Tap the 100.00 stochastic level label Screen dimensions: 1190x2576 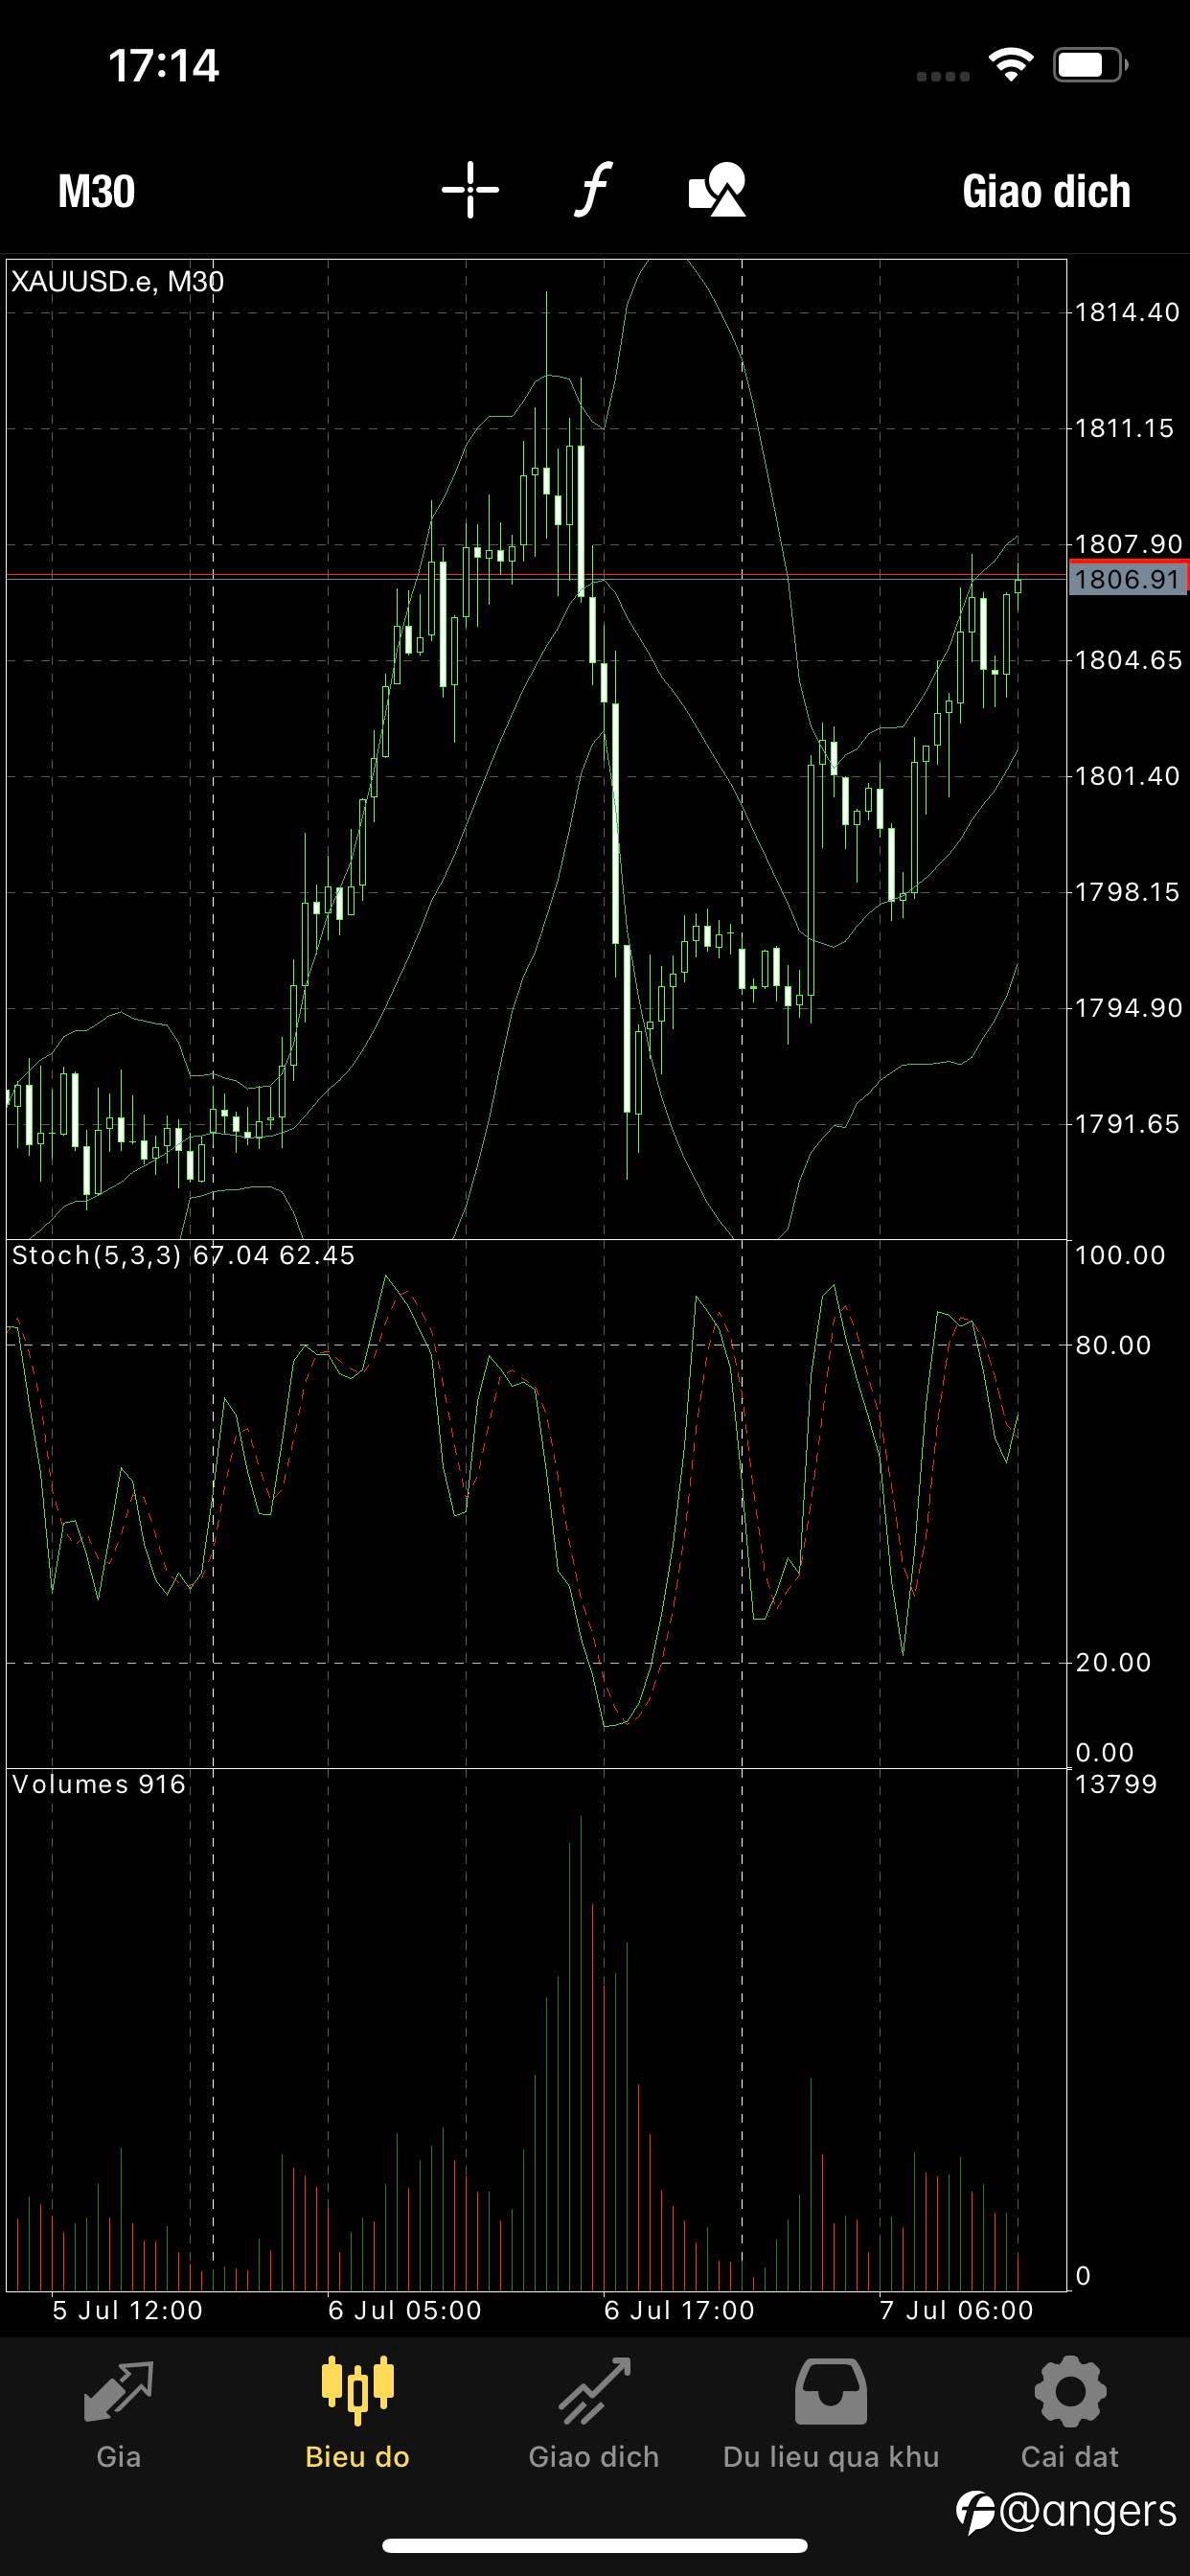coord(1120,1255)
